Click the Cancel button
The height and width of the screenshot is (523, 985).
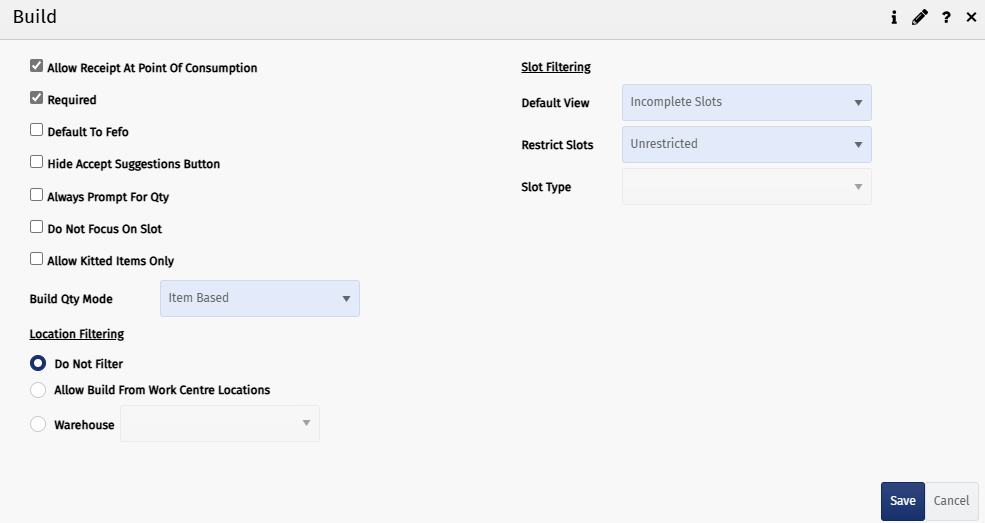pos(951,501)
